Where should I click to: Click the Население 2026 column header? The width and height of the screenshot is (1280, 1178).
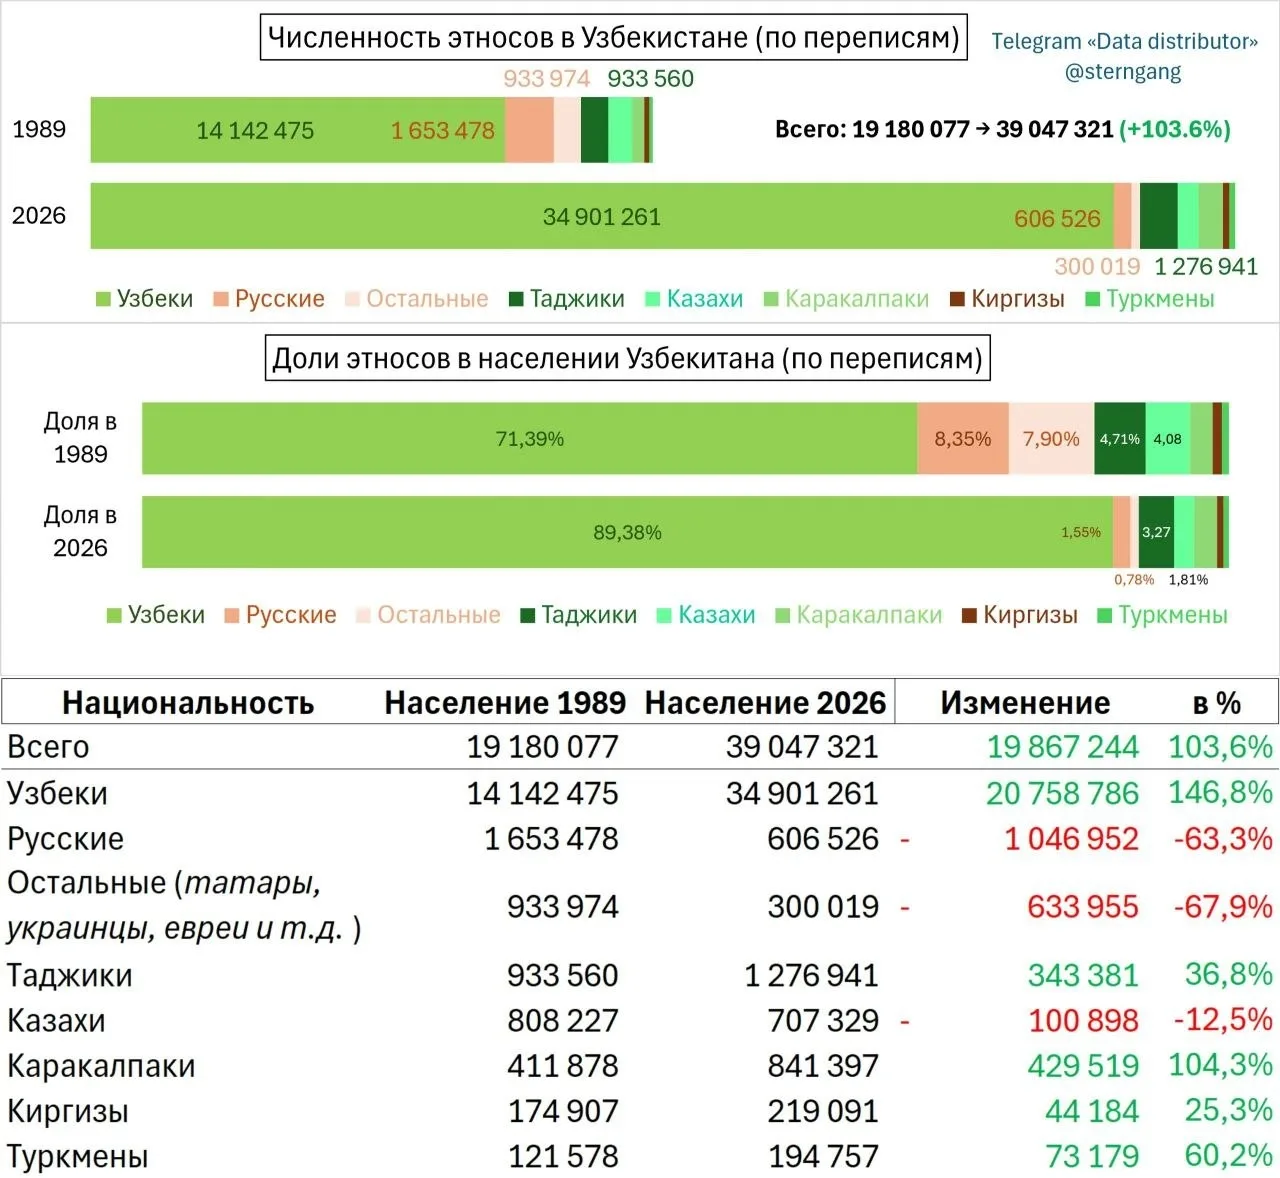point(765,703)
